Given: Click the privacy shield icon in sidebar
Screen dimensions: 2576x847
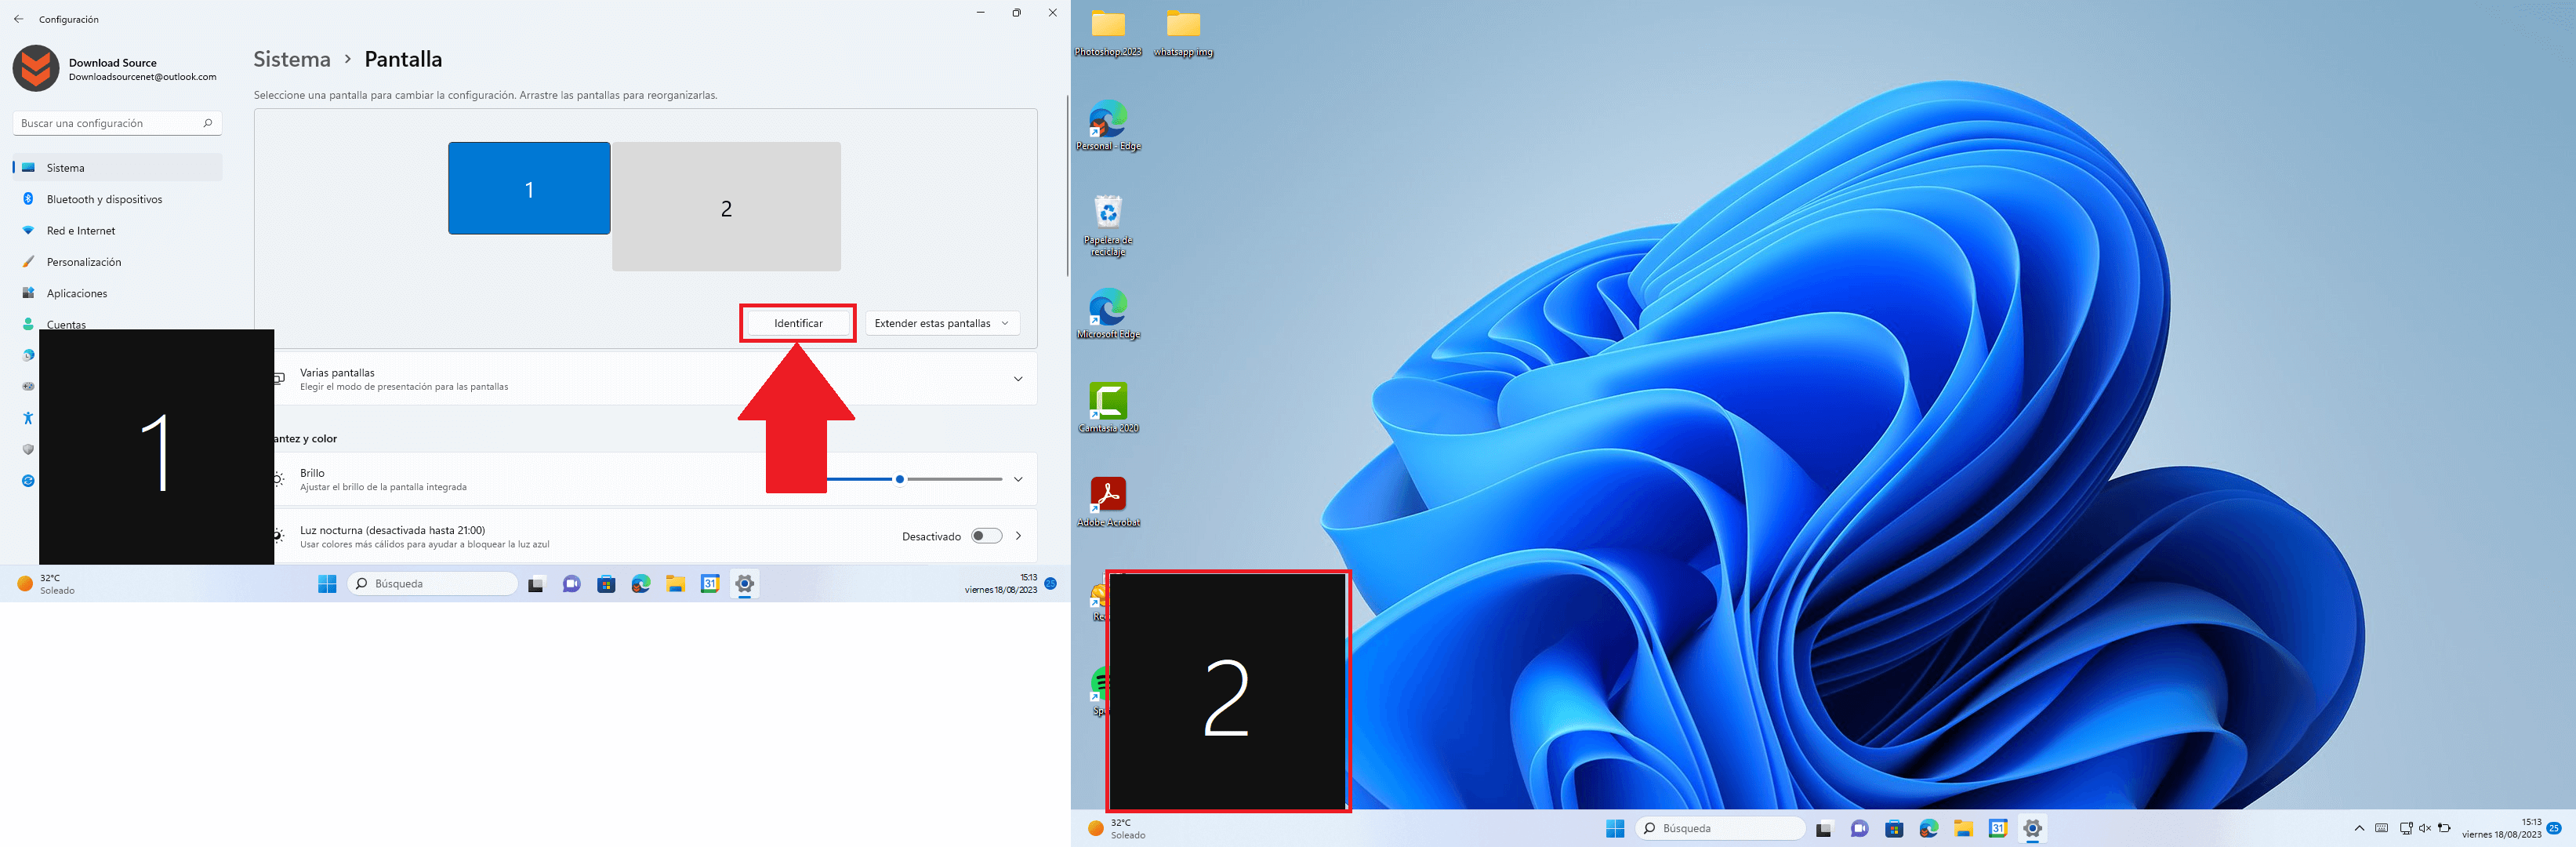Looking at the screenshot, I should click(x=28, y=449).
